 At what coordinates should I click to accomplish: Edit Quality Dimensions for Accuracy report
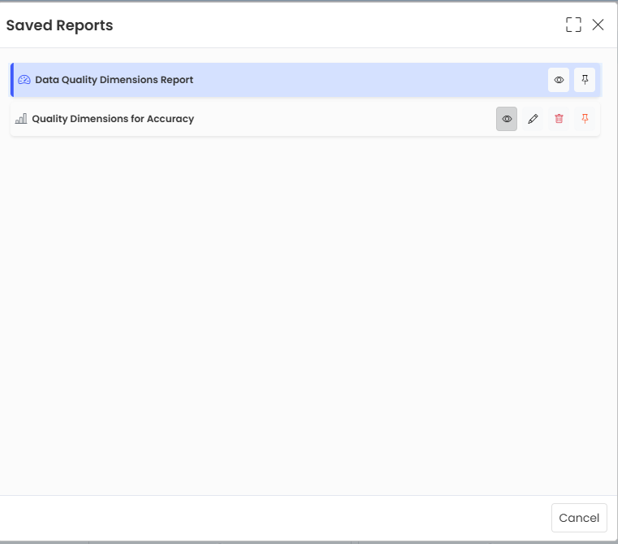tap(532, 119)
